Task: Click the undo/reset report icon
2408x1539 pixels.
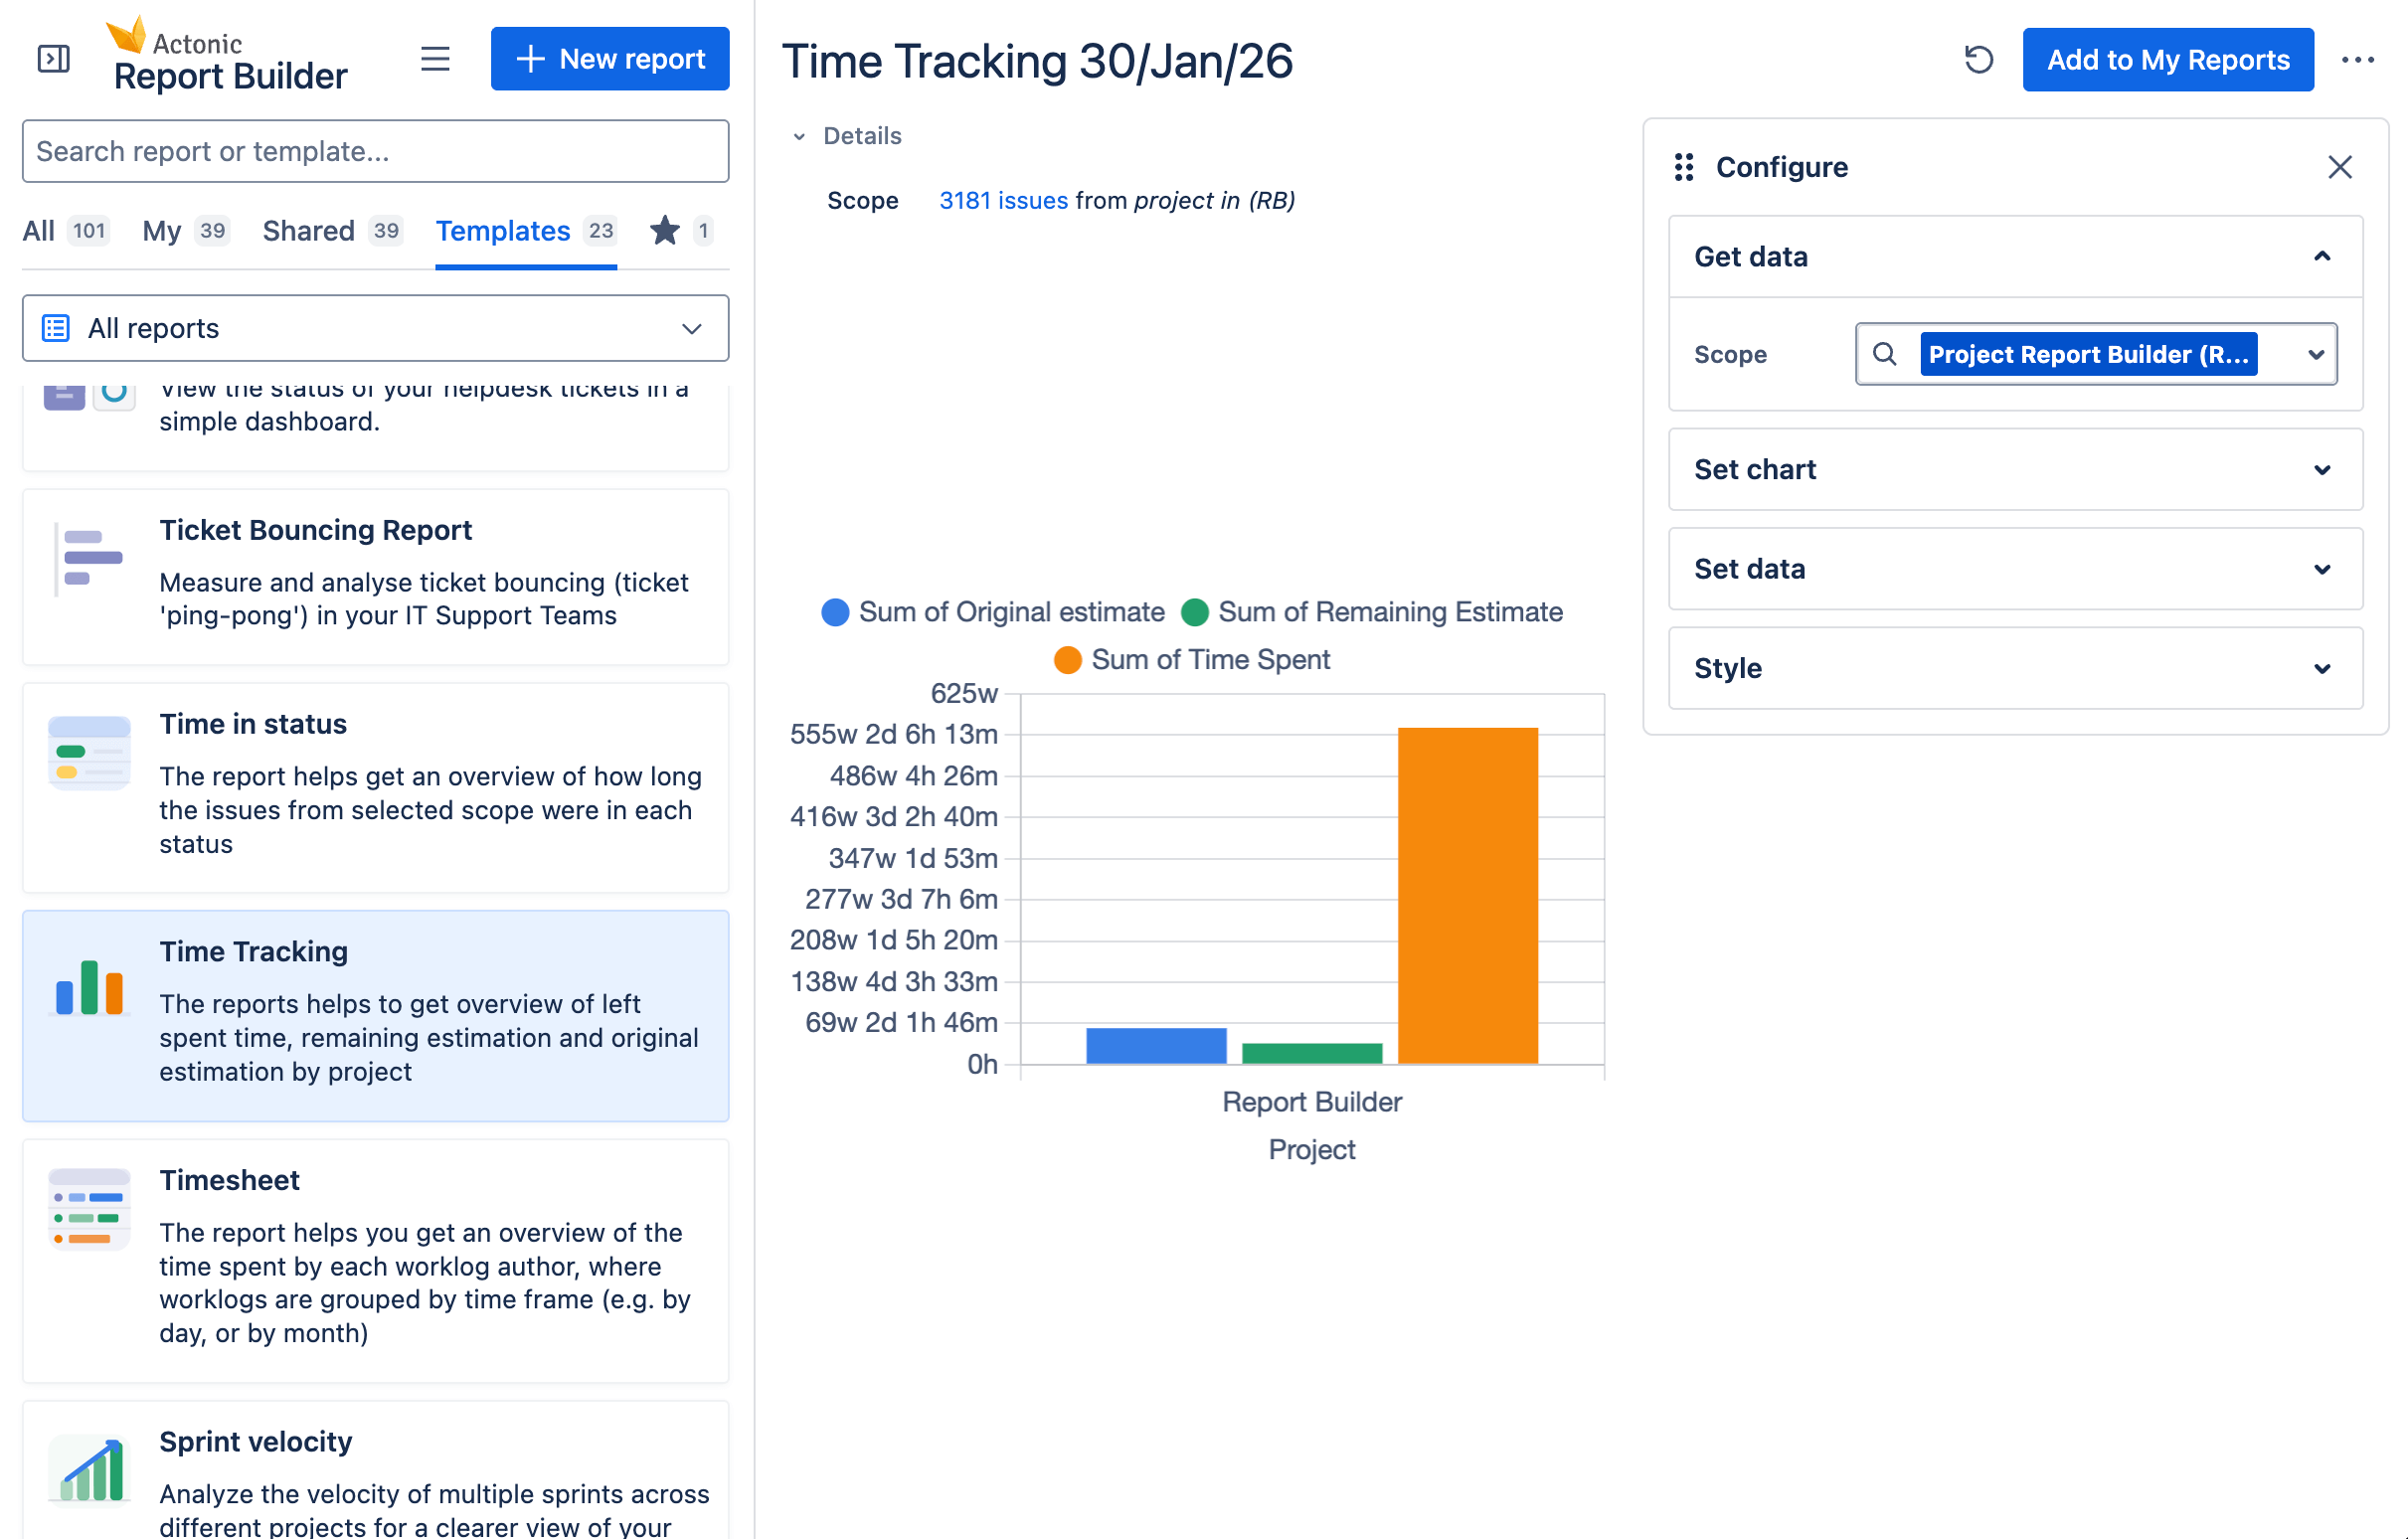Action: [x=1978, y=60]
